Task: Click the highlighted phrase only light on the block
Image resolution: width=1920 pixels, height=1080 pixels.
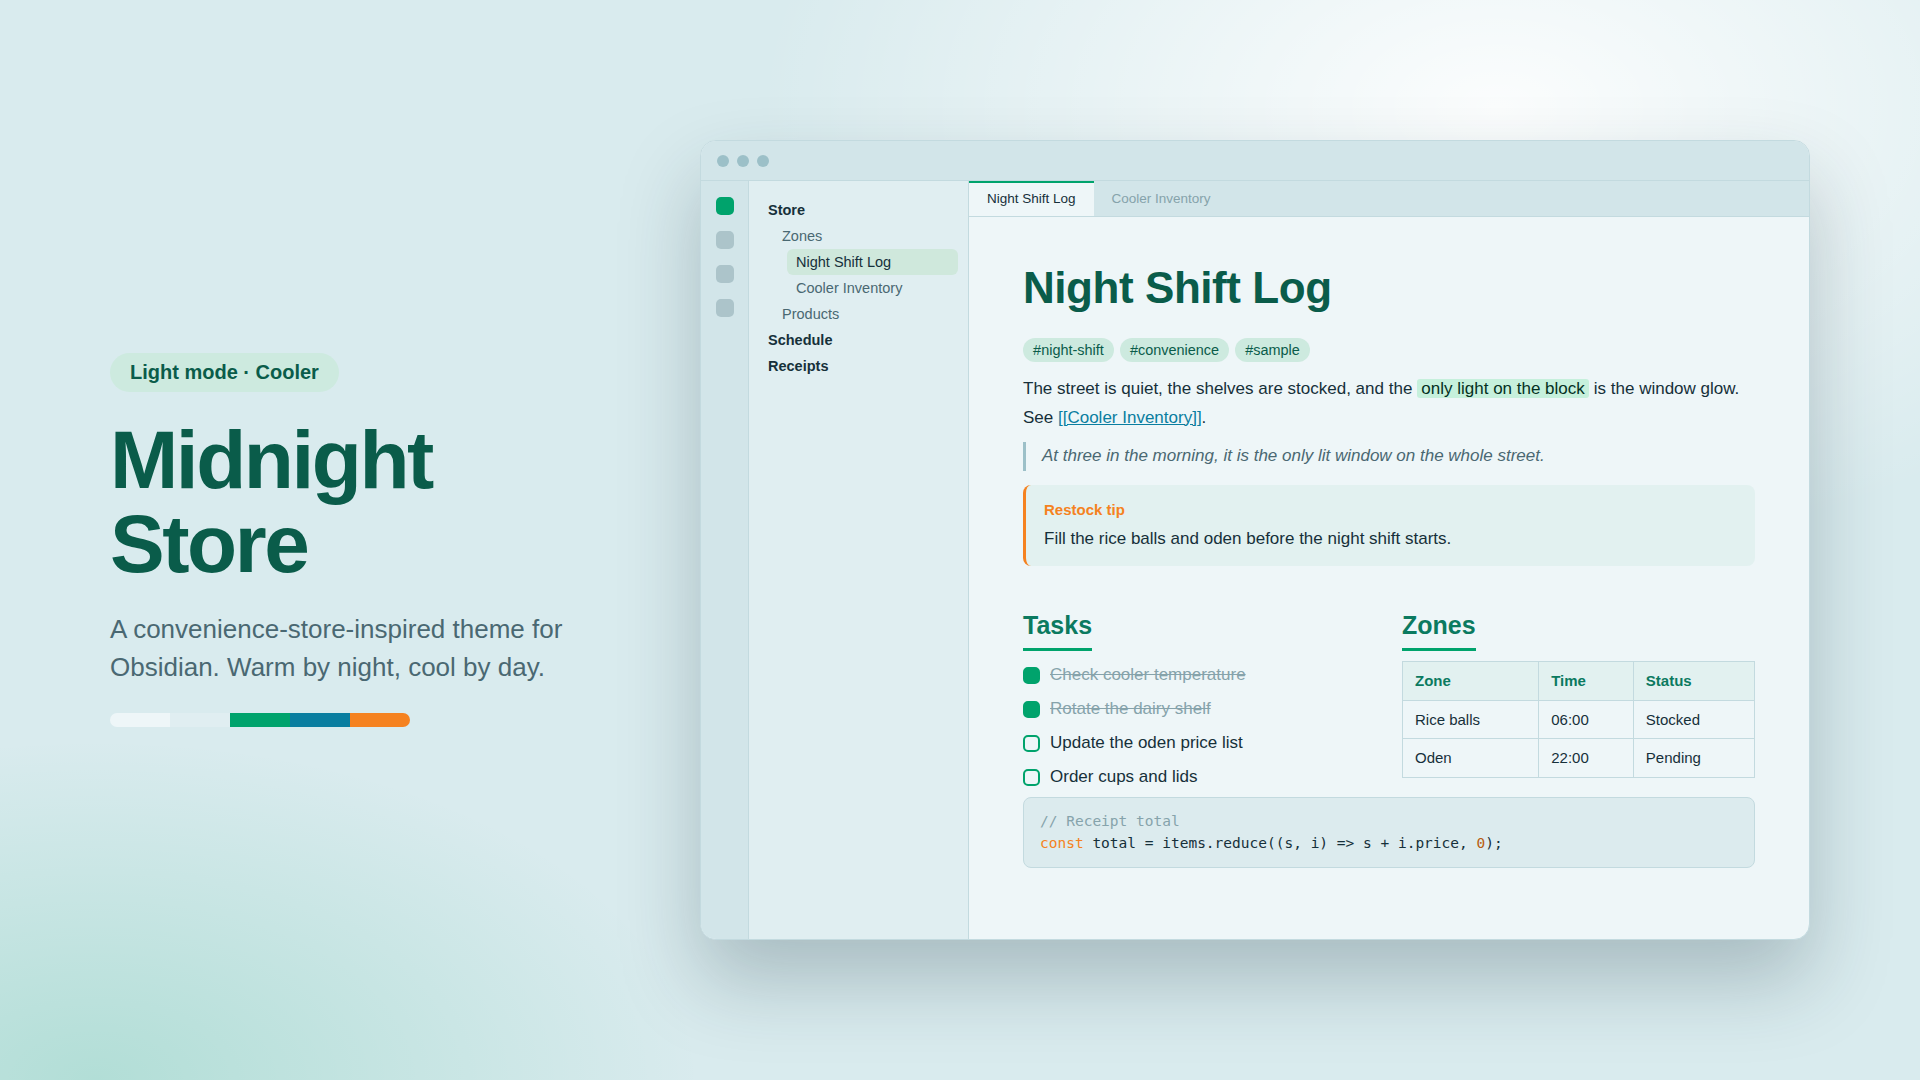Action: pyautogui.click(x=1502, y=388)
